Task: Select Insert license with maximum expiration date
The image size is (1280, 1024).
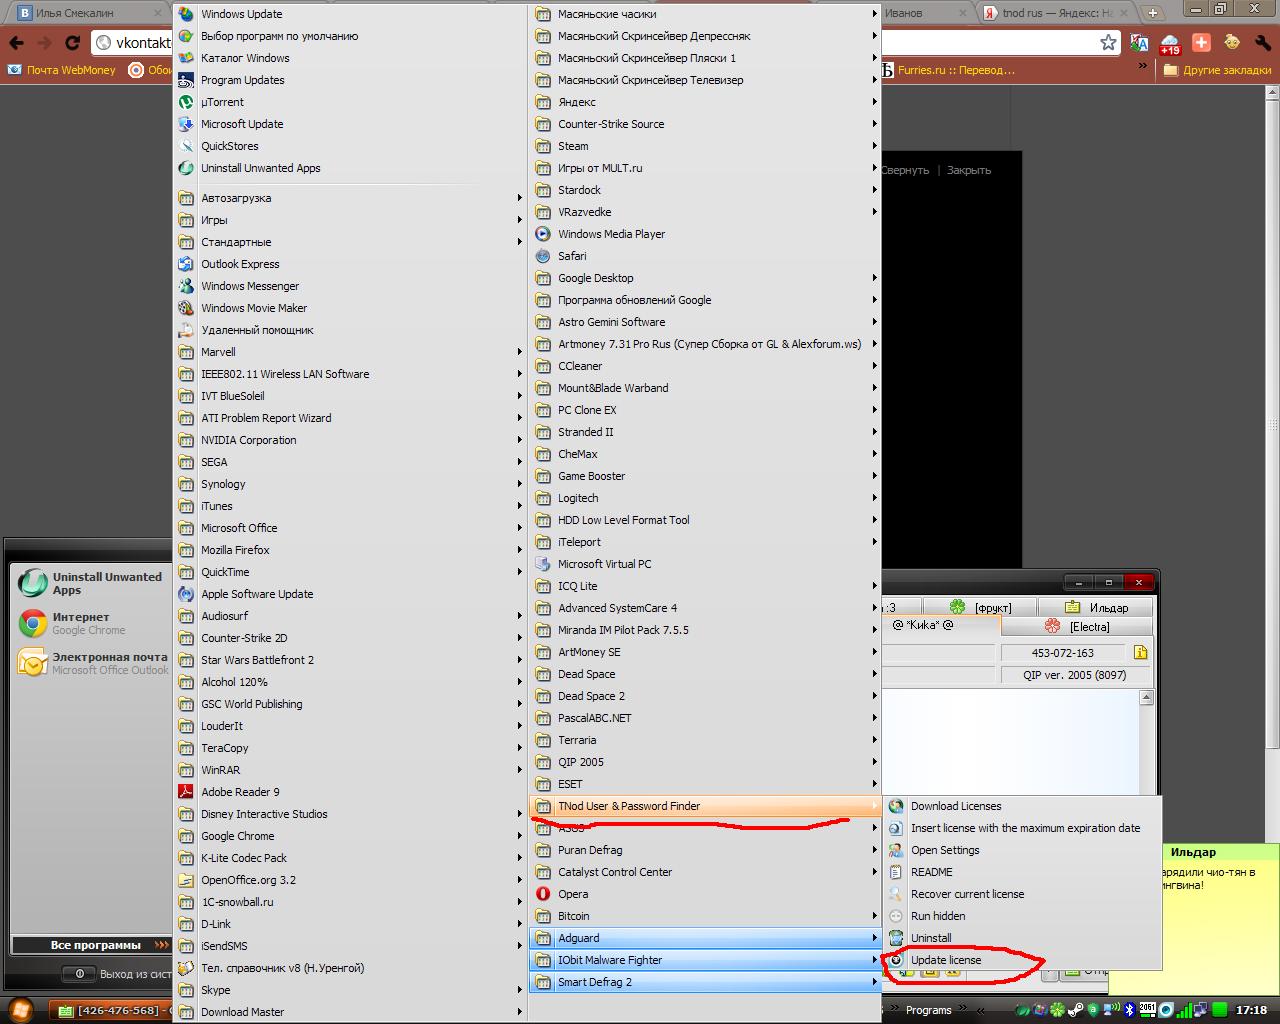Action: 1022,828
